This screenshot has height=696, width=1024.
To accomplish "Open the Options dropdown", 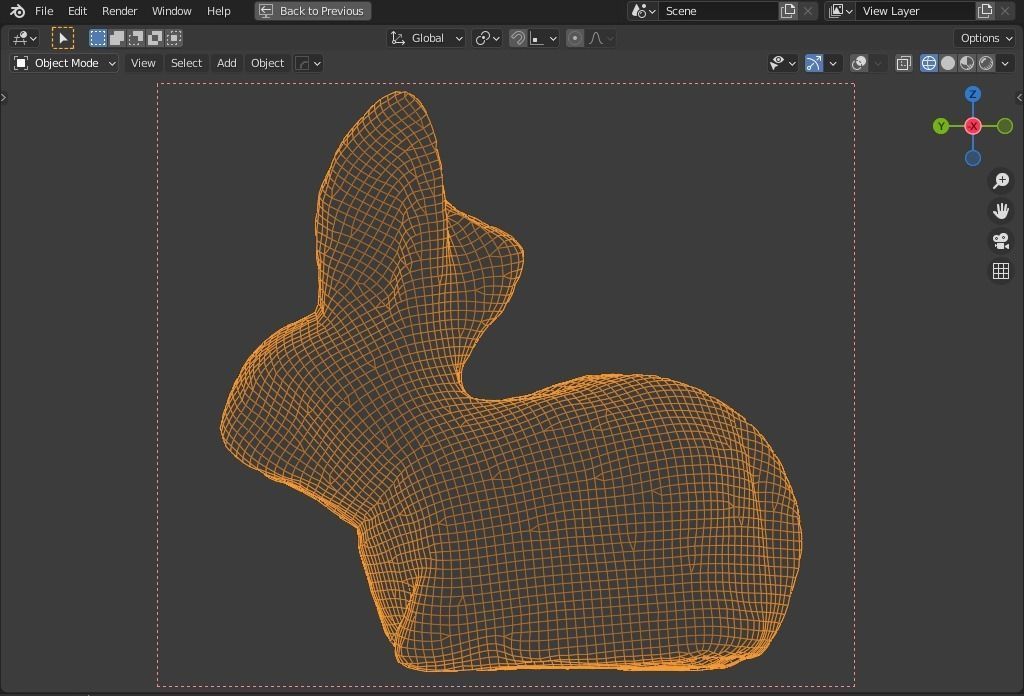I will tap(986, 39).
